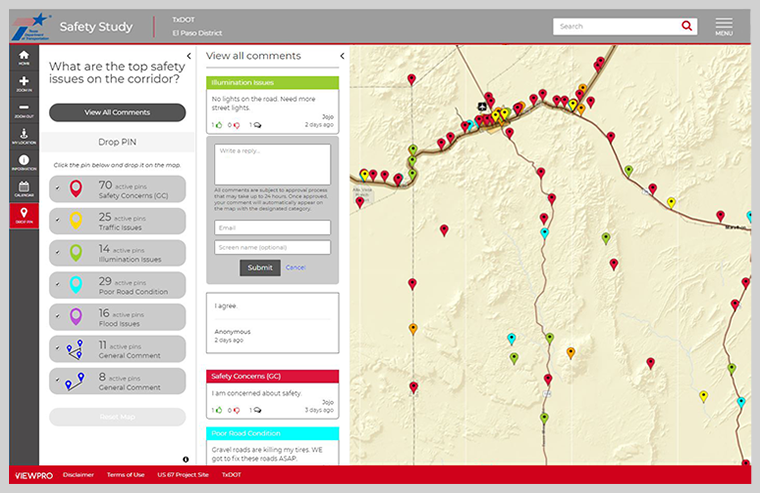Click the Screen name (optional) field
Viewport: 760px width, 493px height.
point(272,247)
